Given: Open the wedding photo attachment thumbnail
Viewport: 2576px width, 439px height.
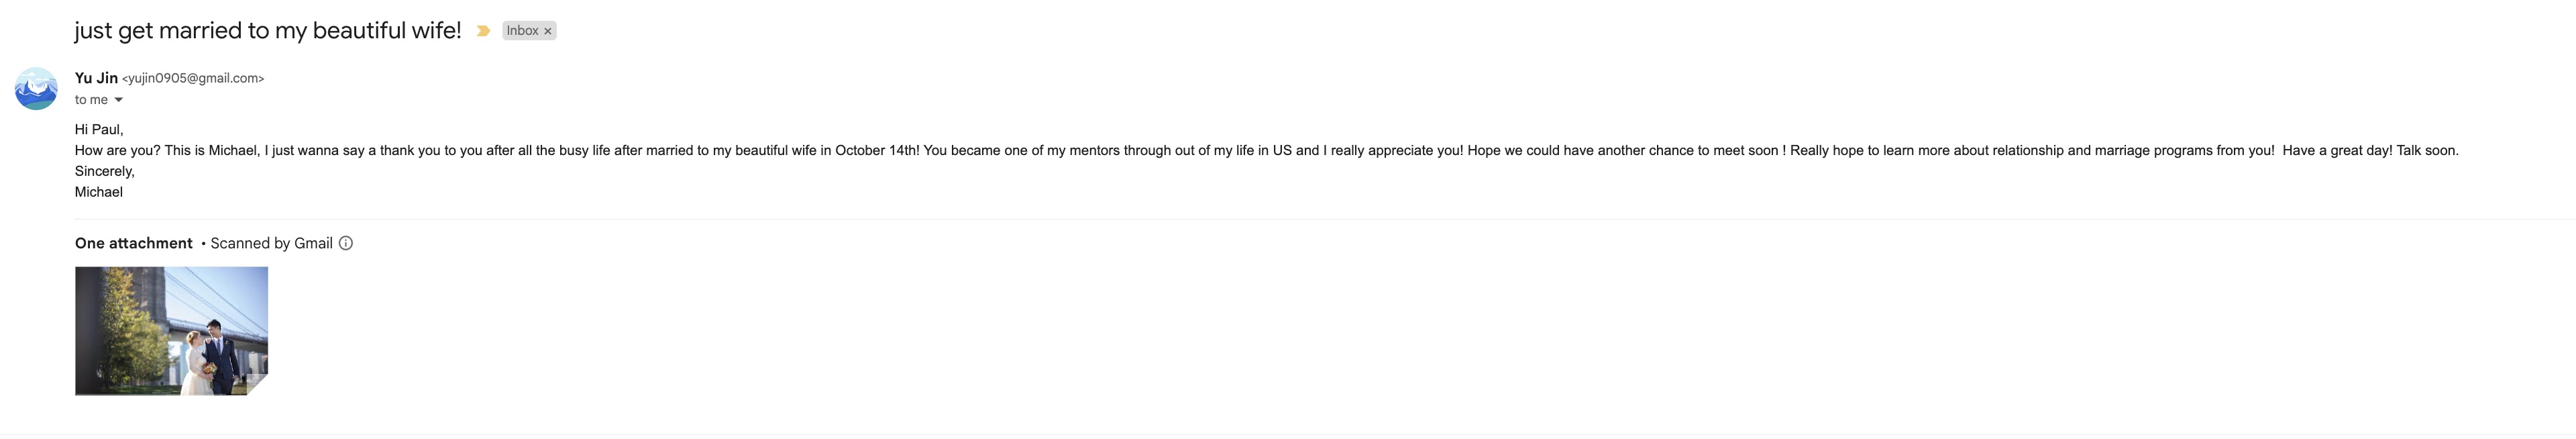Looking at the screenshot, I should 171,330.
